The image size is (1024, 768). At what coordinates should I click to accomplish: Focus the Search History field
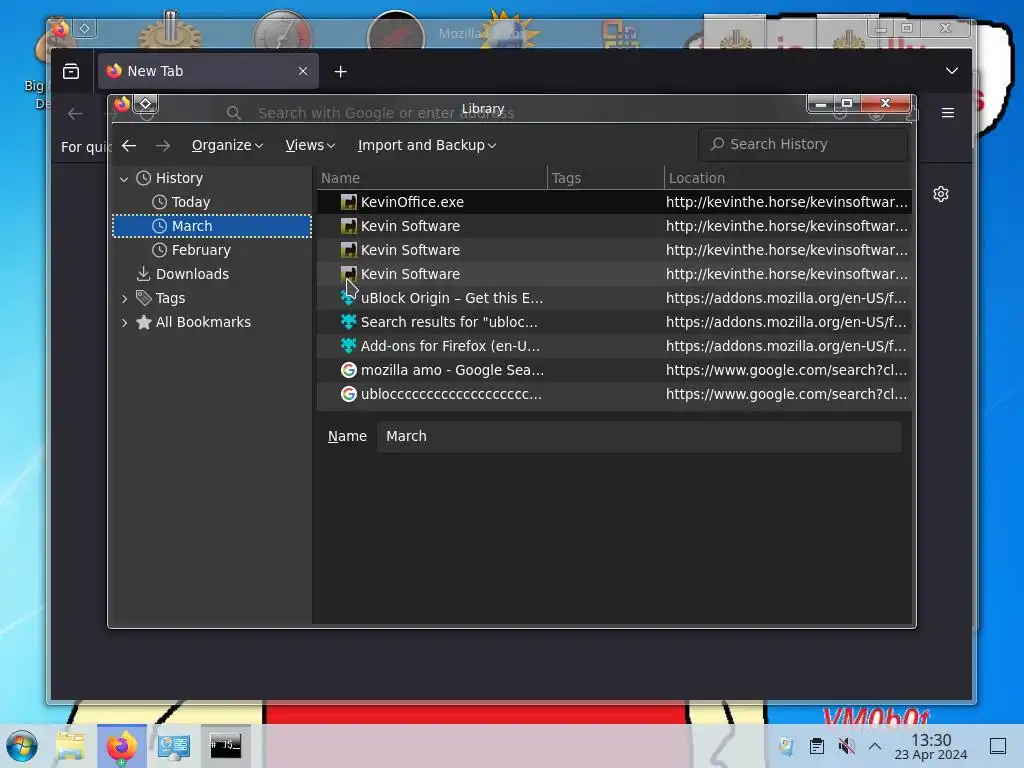pos(803,144)
